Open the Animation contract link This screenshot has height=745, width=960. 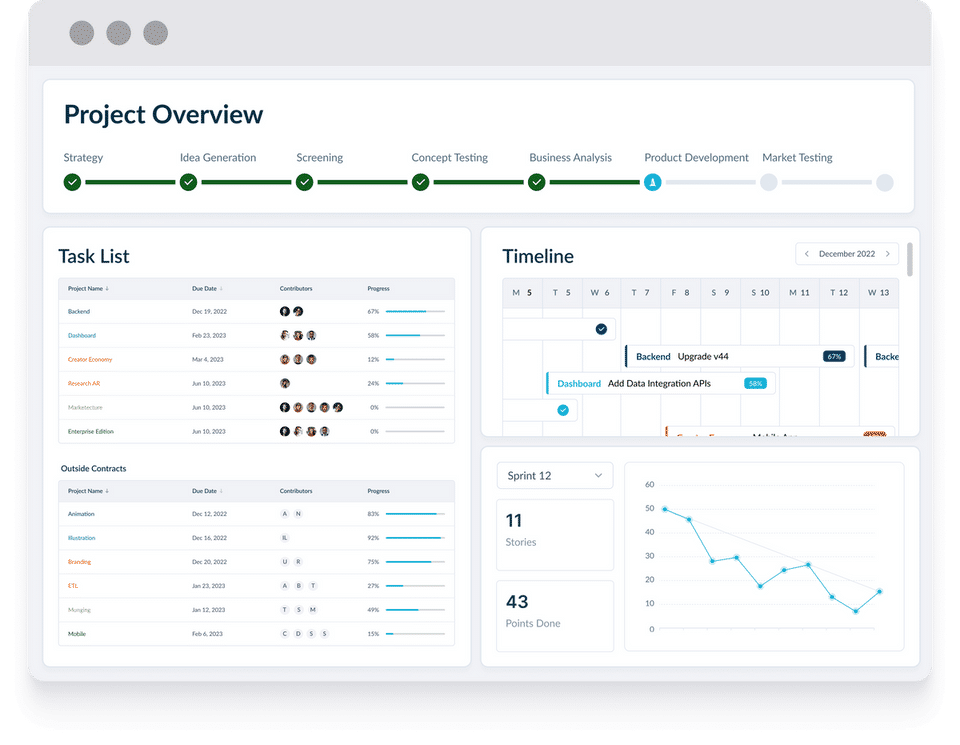(81, 514)
